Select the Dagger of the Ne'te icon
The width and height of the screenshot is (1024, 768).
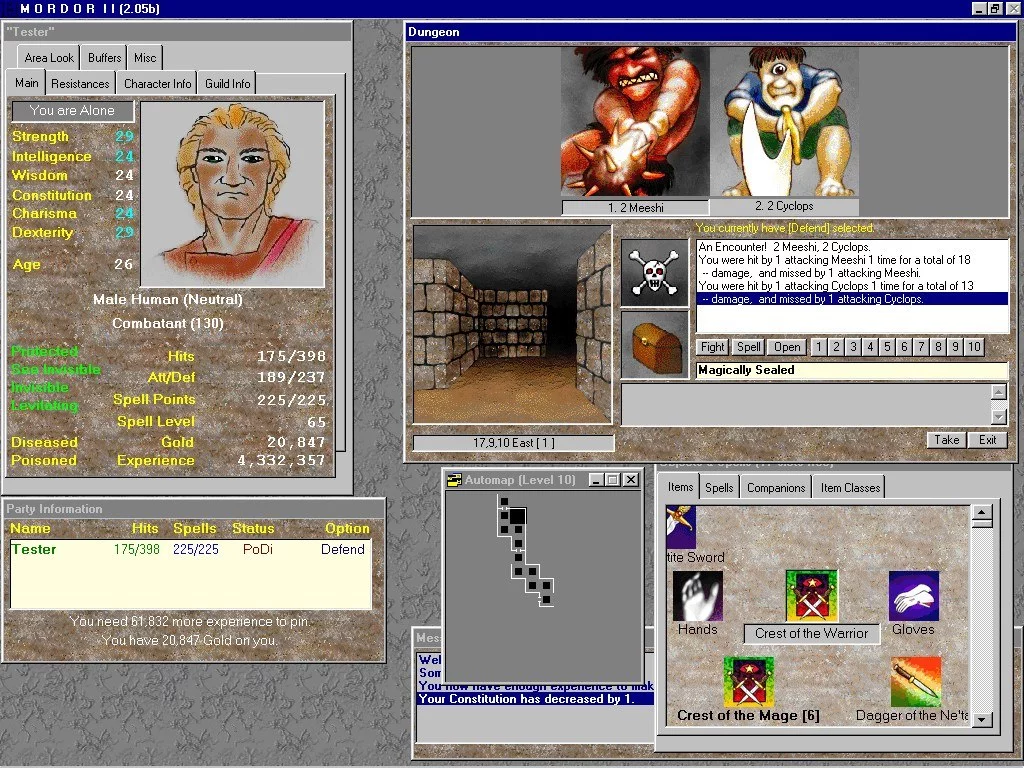[x=916, y=682]
